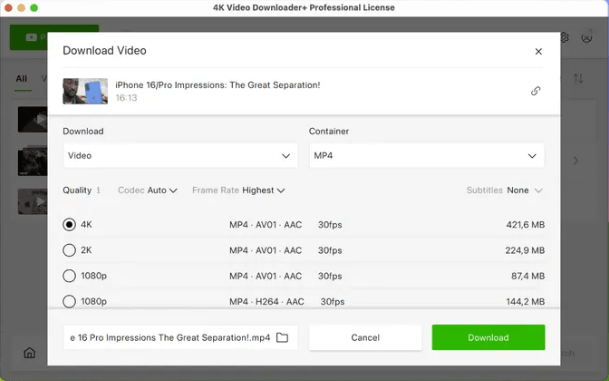
Task: Click the green macOS zoom button
Action: tap(34, 8)
